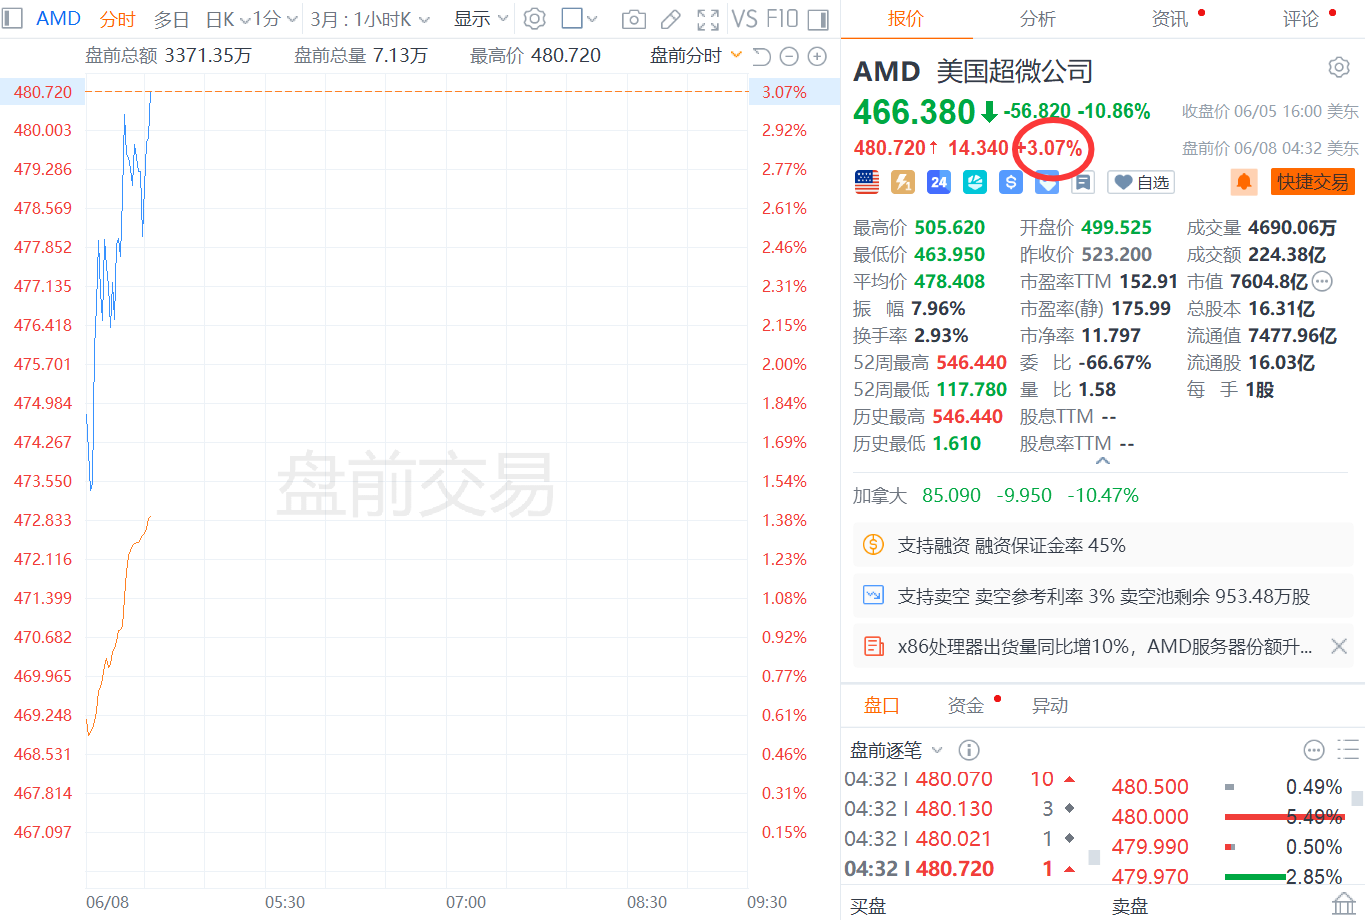Expand chart to fullscreen
The image size is (1365, 920).
click(708, 19)
